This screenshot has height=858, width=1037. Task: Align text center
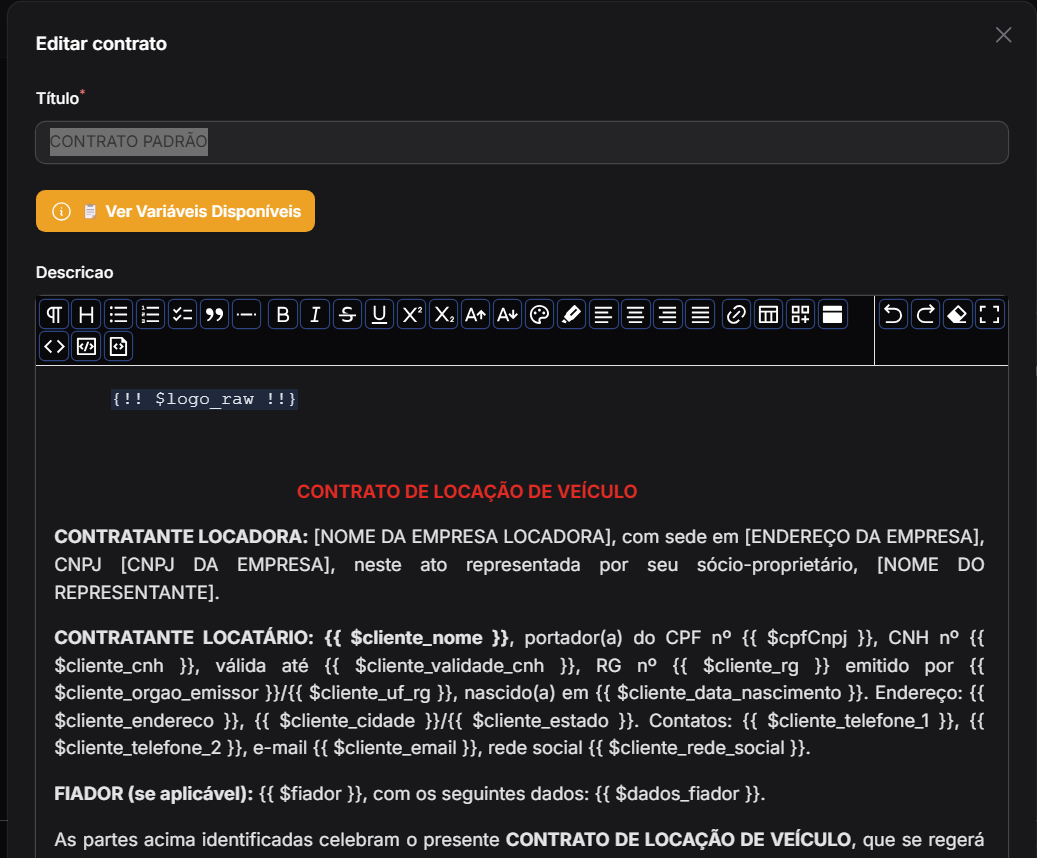pyautogui.click(x=636, y=314)
